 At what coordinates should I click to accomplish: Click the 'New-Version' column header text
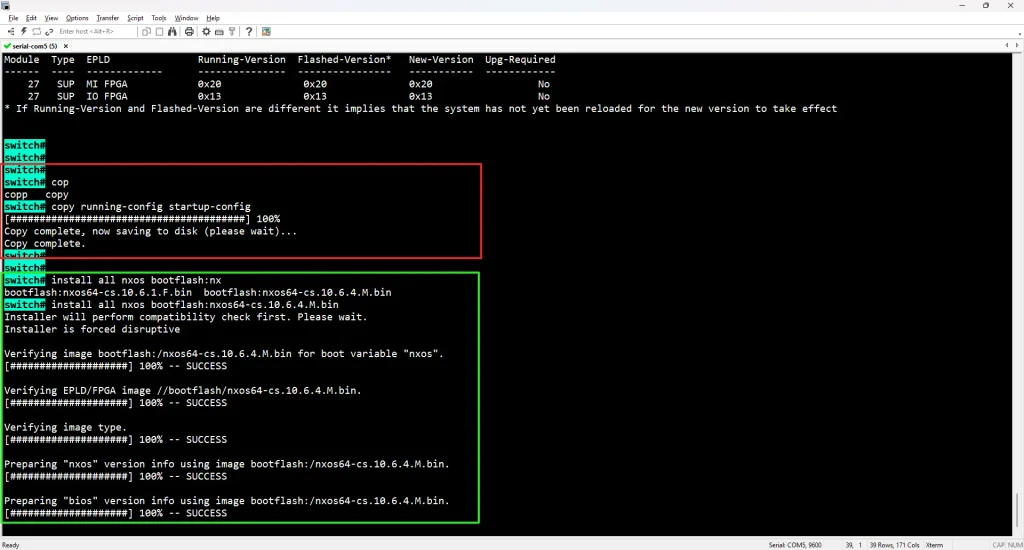441,59
